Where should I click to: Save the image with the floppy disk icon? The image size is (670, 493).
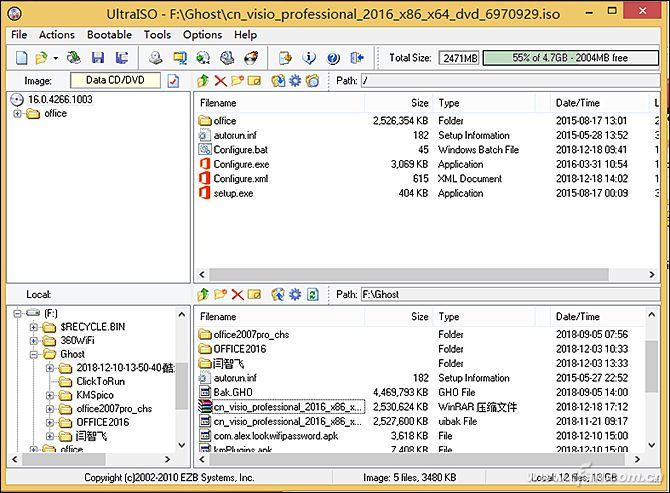click(x=98, y=58)
